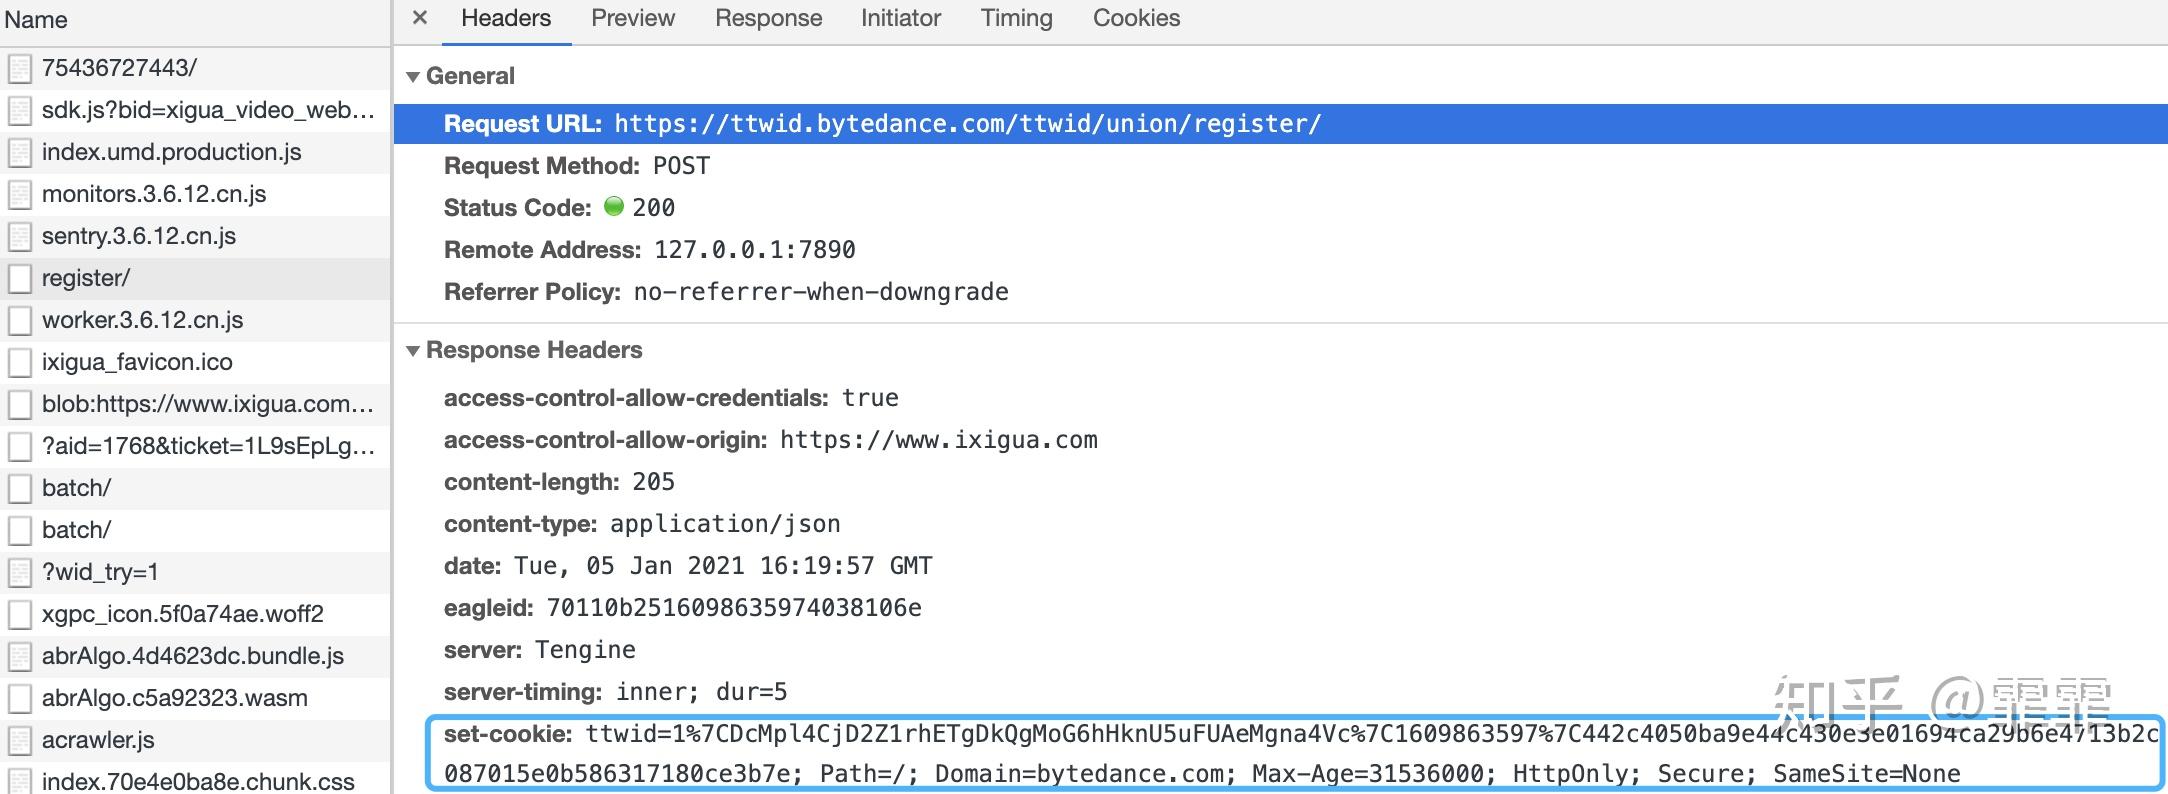The image size is (2168, 794).
Task: Click the file icon for sentry.3.6.12.cn.js
Action: (x=20, y=236)
